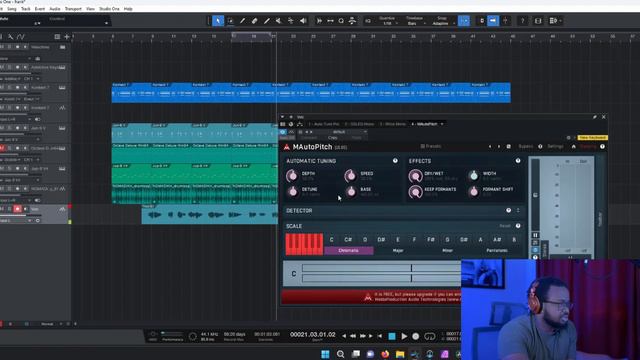This screenshot has height=360, width=640.
Task: Click the pause button on MAutoPitch meter
Action: pos(536,236)
